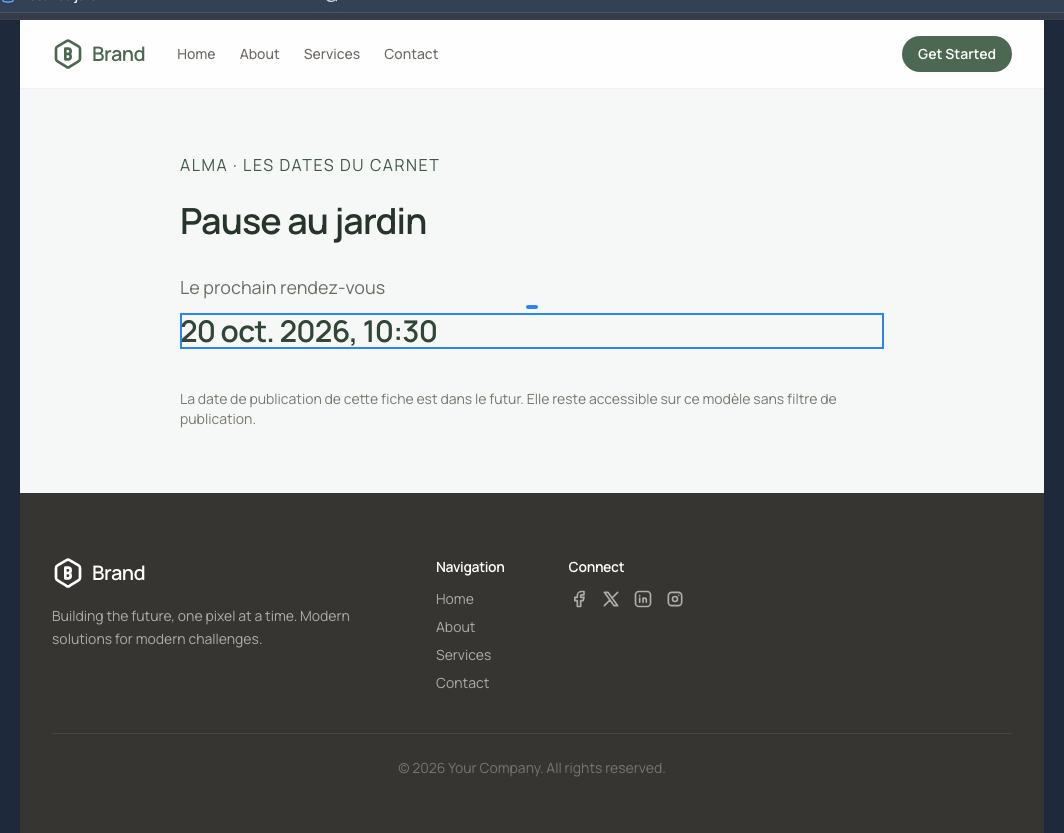This screenshot has height=833, width=1064.
Task: Click the footer Brand hexagon logo
Action: pyautogui.click(x=68, y=573)
